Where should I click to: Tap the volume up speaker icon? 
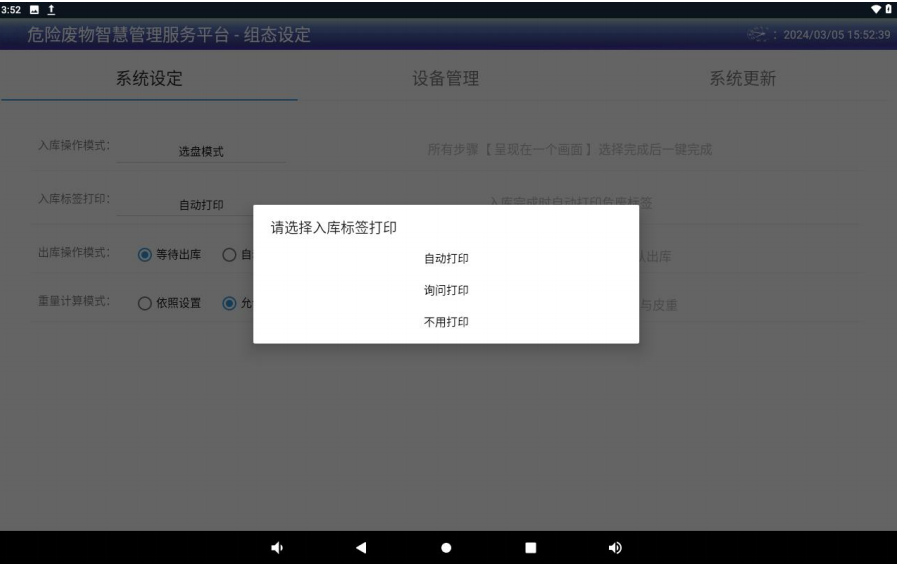tap(615, 547)
